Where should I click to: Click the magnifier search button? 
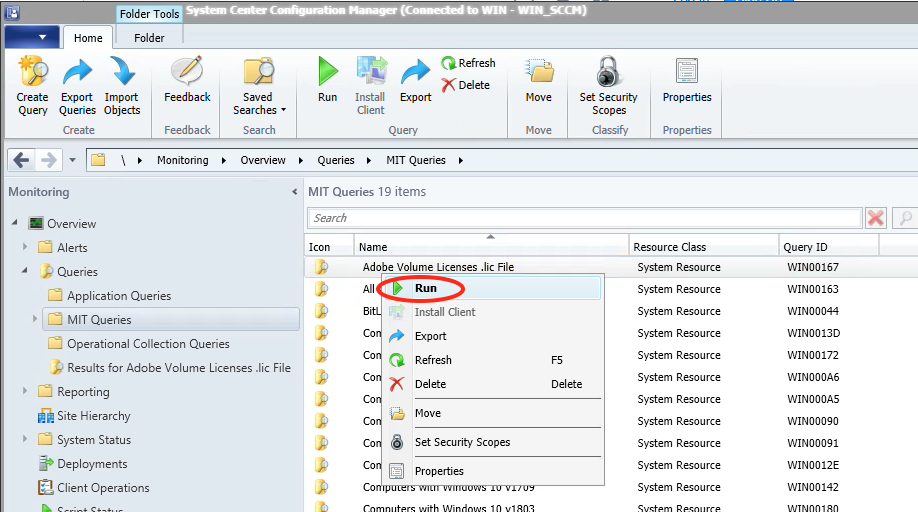[x=905, y=218]
